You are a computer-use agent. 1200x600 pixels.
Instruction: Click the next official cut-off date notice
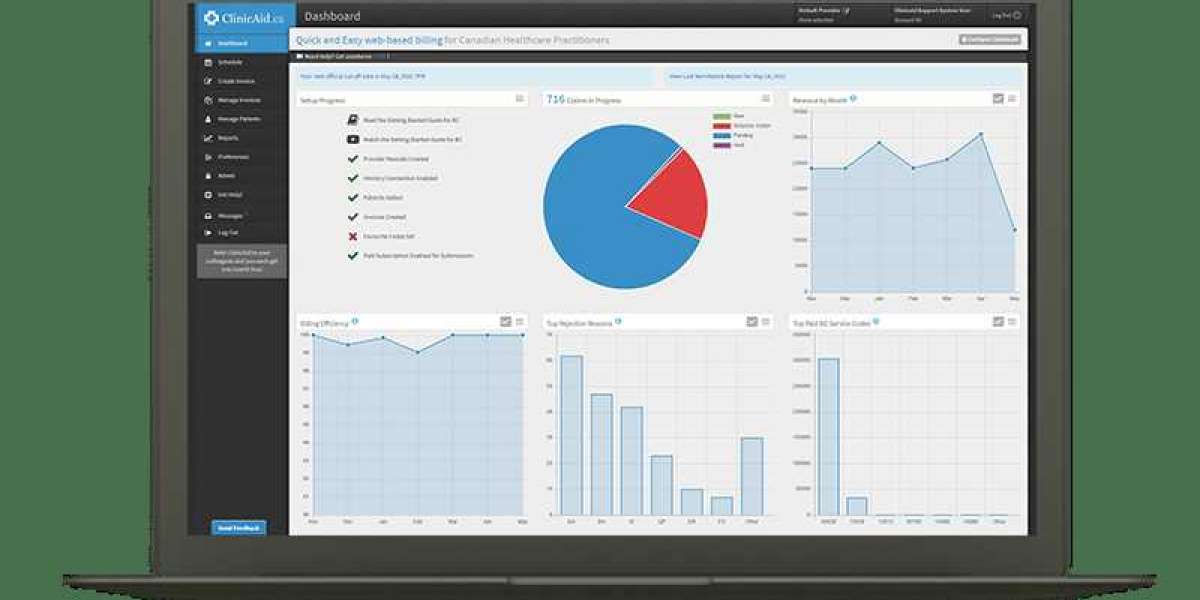[475, 75]
